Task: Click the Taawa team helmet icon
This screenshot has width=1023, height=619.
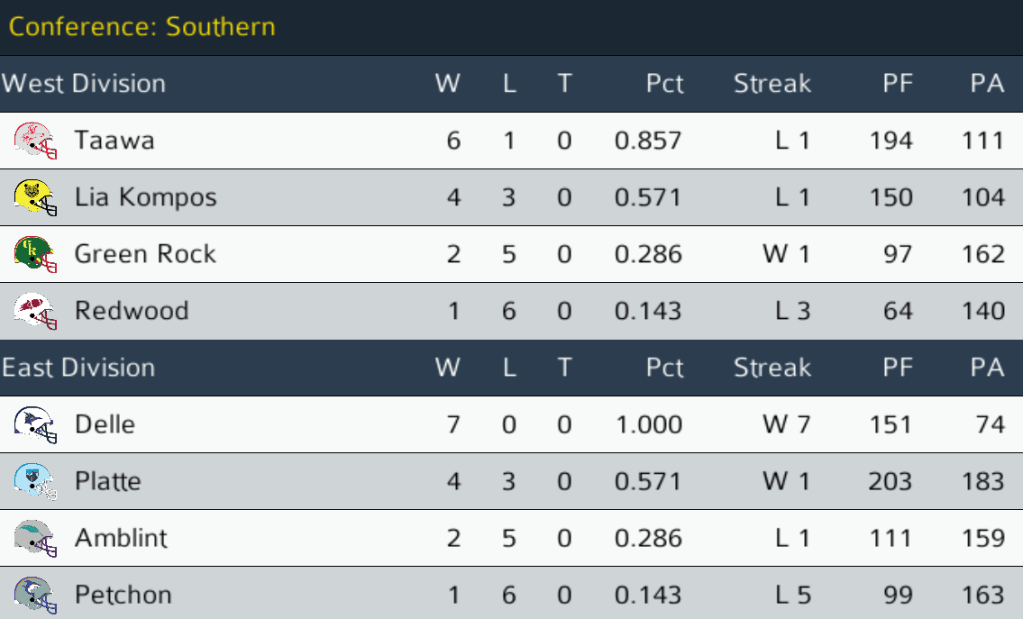Action: (x=35, y=141)
